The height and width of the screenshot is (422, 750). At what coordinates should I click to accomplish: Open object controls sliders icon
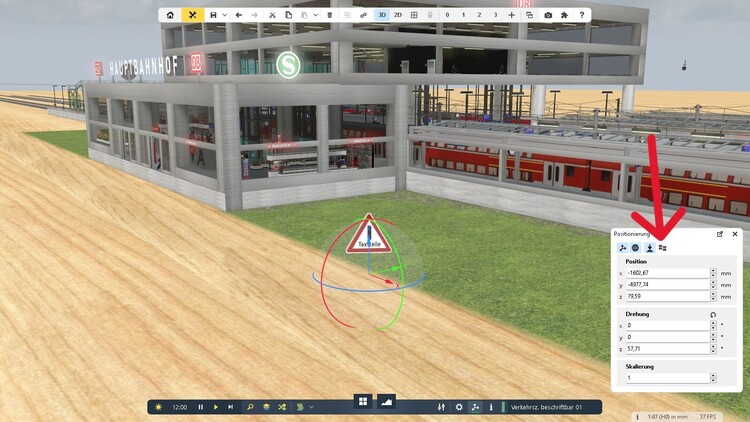(x=441, y=407)
